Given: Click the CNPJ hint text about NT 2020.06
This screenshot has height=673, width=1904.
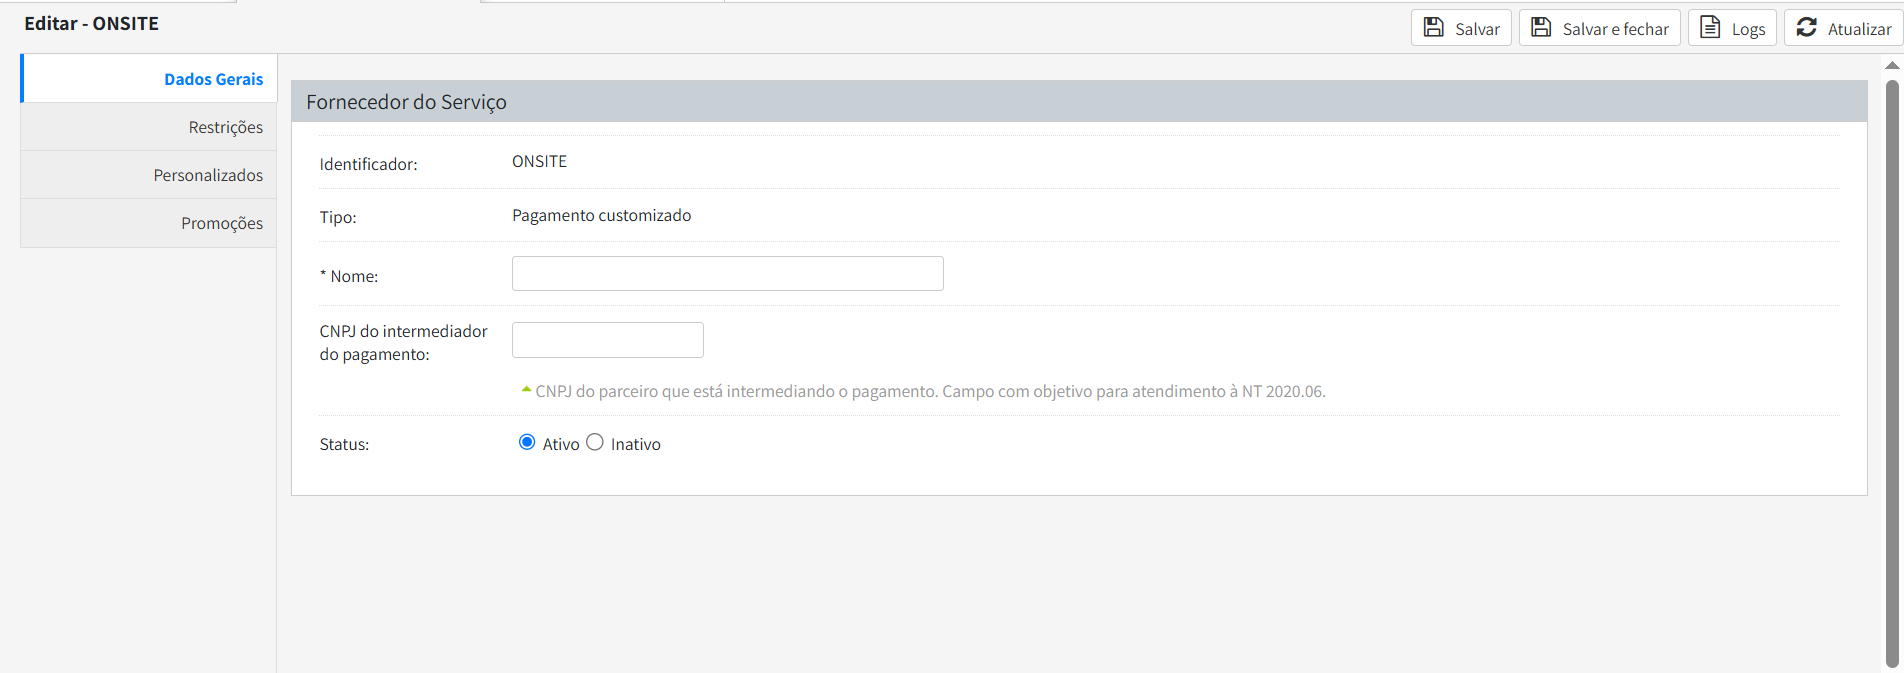Looking at the screenshot, I should point(930,391).
